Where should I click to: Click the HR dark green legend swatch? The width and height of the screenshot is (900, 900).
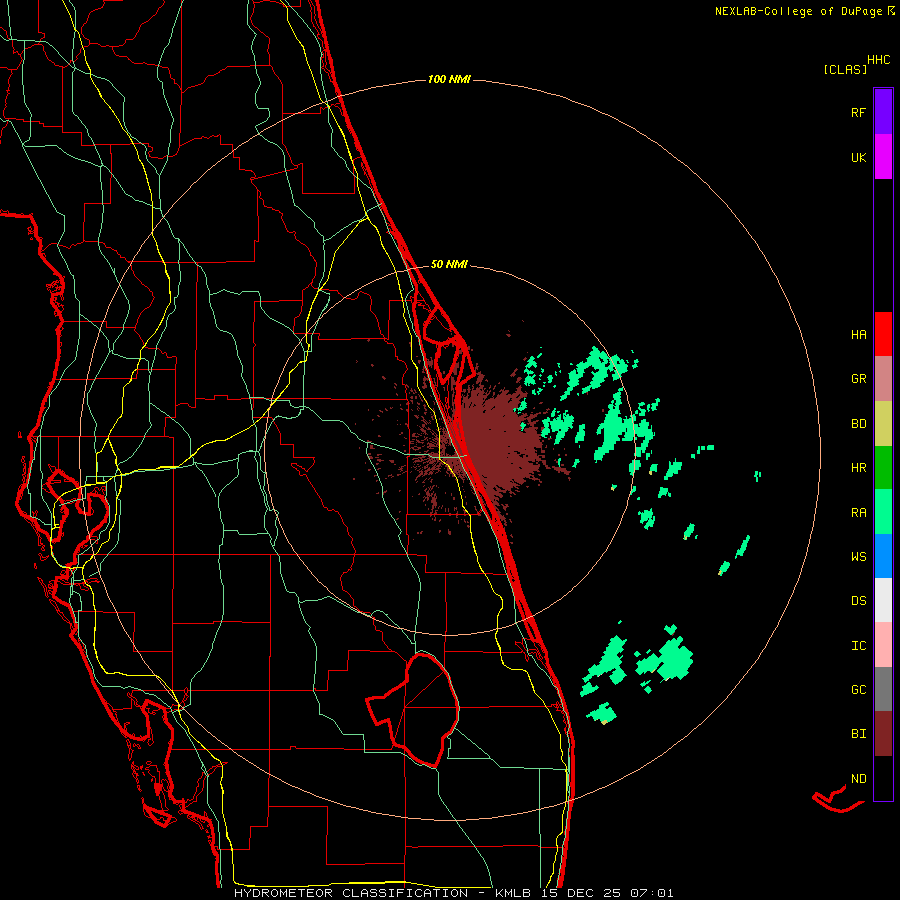[883, 467]
